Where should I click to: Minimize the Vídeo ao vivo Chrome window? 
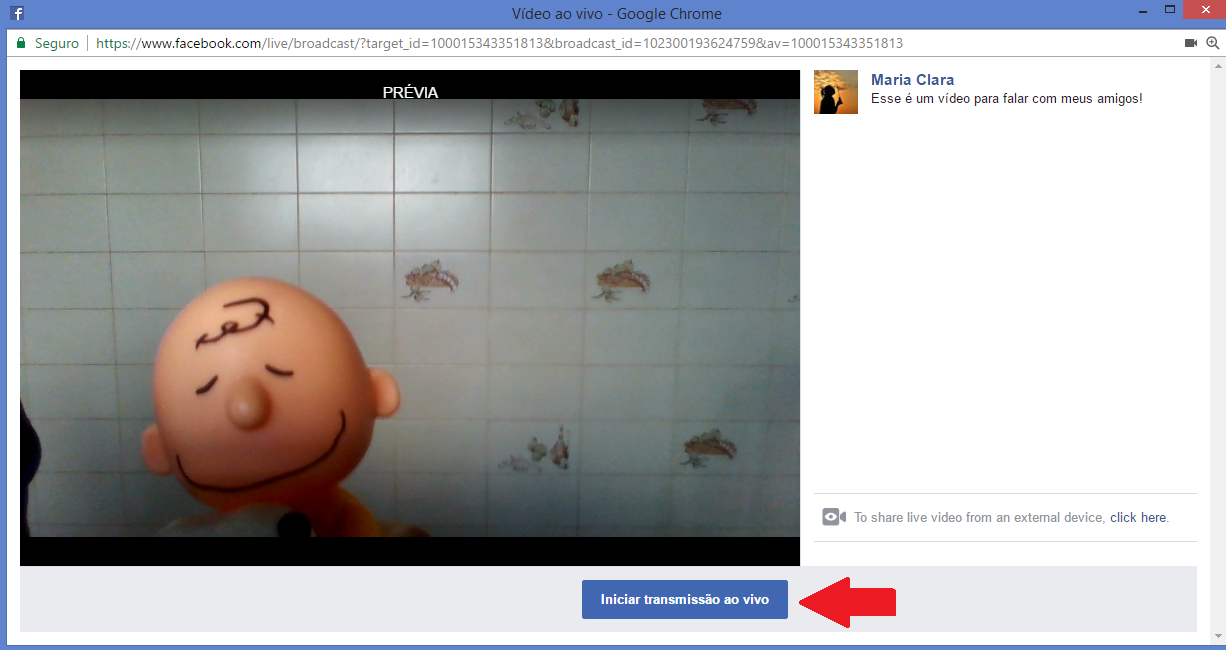[x=1141, y=10]
